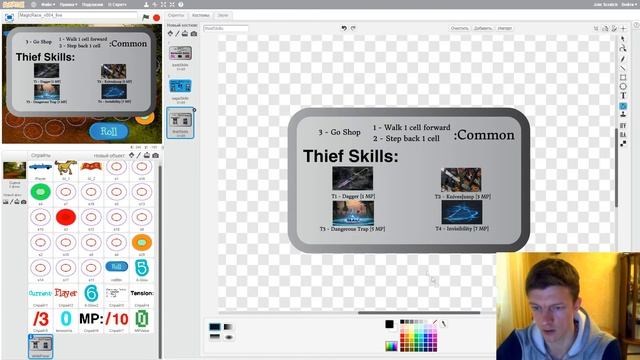Viewport: 640px width, 360px height.
Task: Paint a new costume
Action: pyautogui.click(x=178, y=33)
